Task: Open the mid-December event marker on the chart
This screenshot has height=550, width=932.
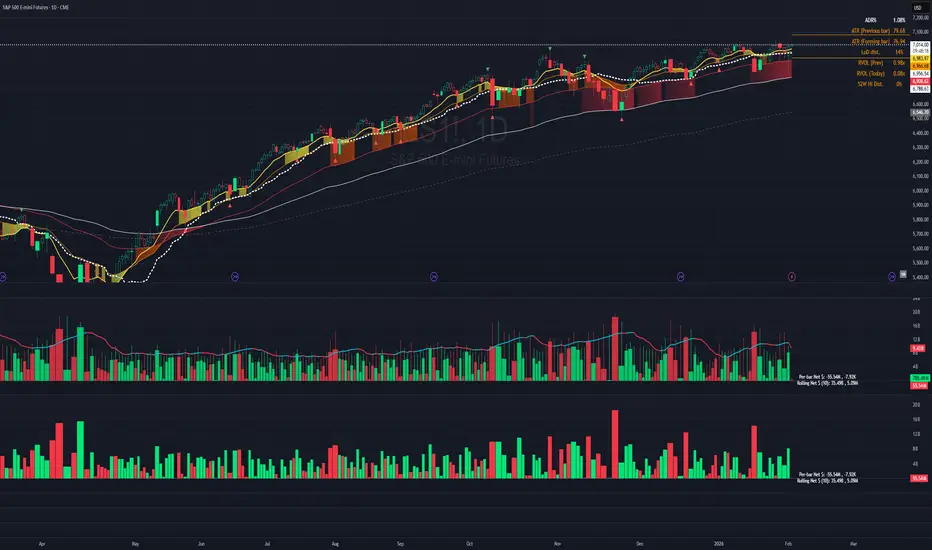Action: [681, 276]
